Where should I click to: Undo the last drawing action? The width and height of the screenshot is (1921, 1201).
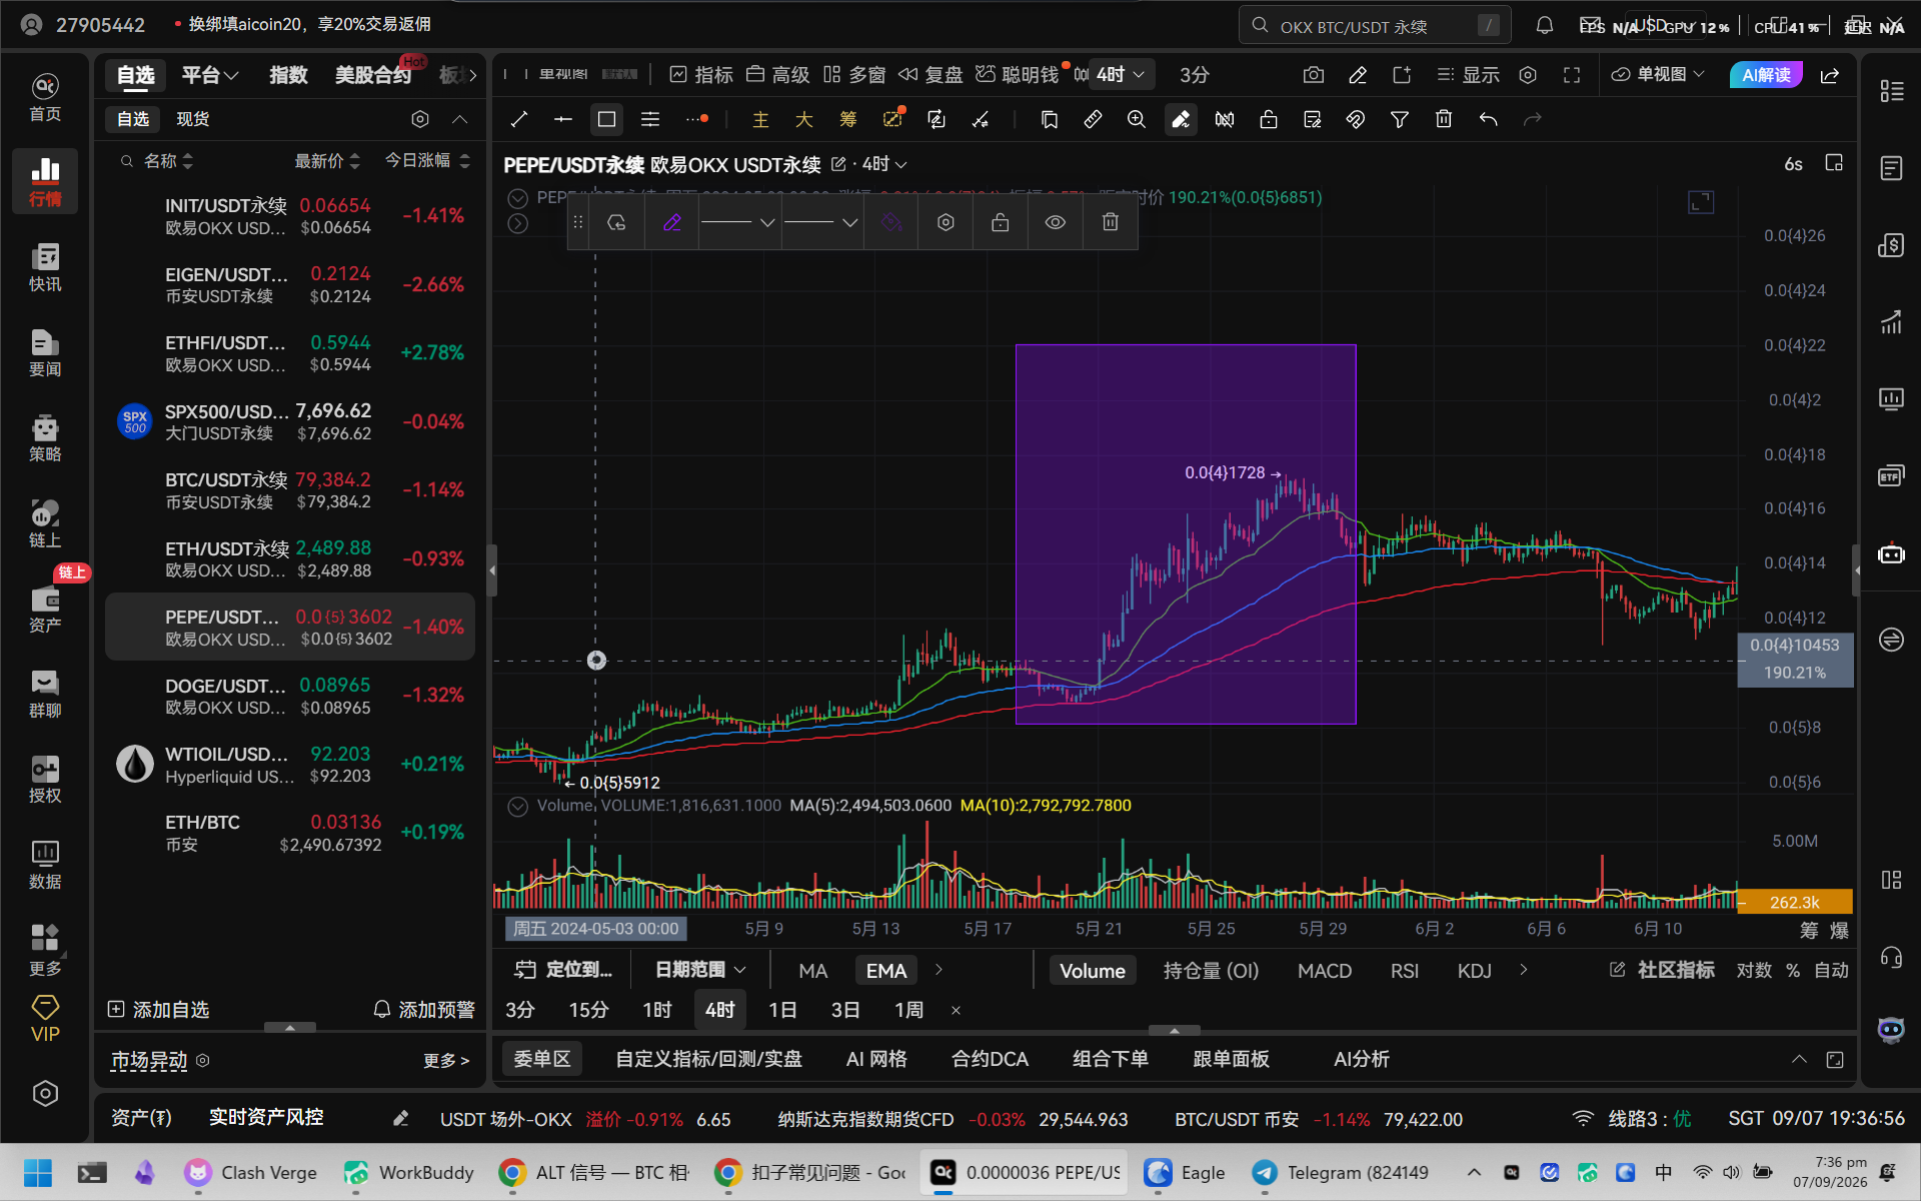tap(1488, 120)
